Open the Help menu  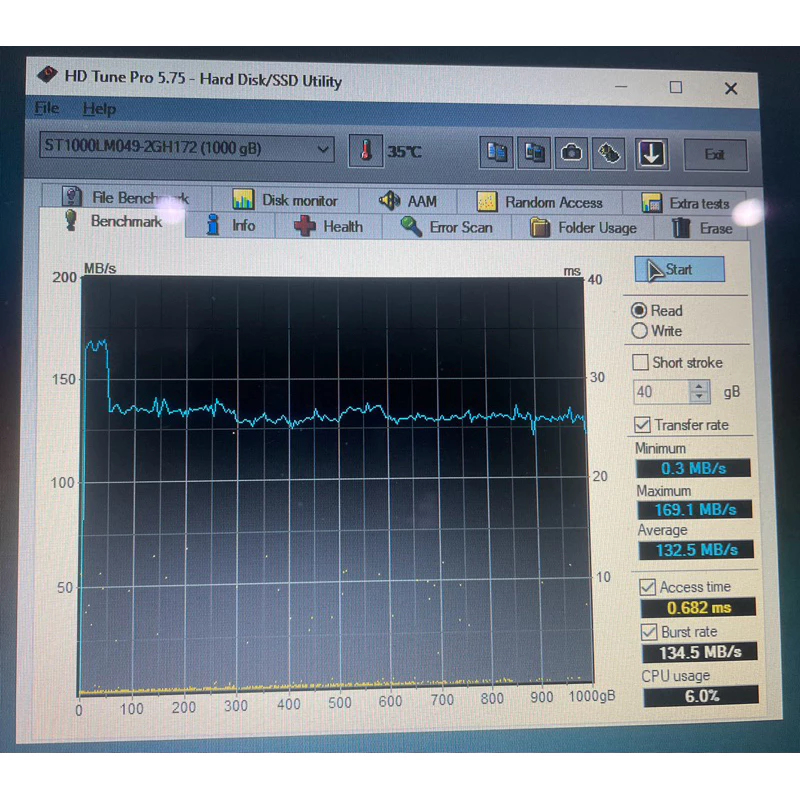click(x=99, y=109)
